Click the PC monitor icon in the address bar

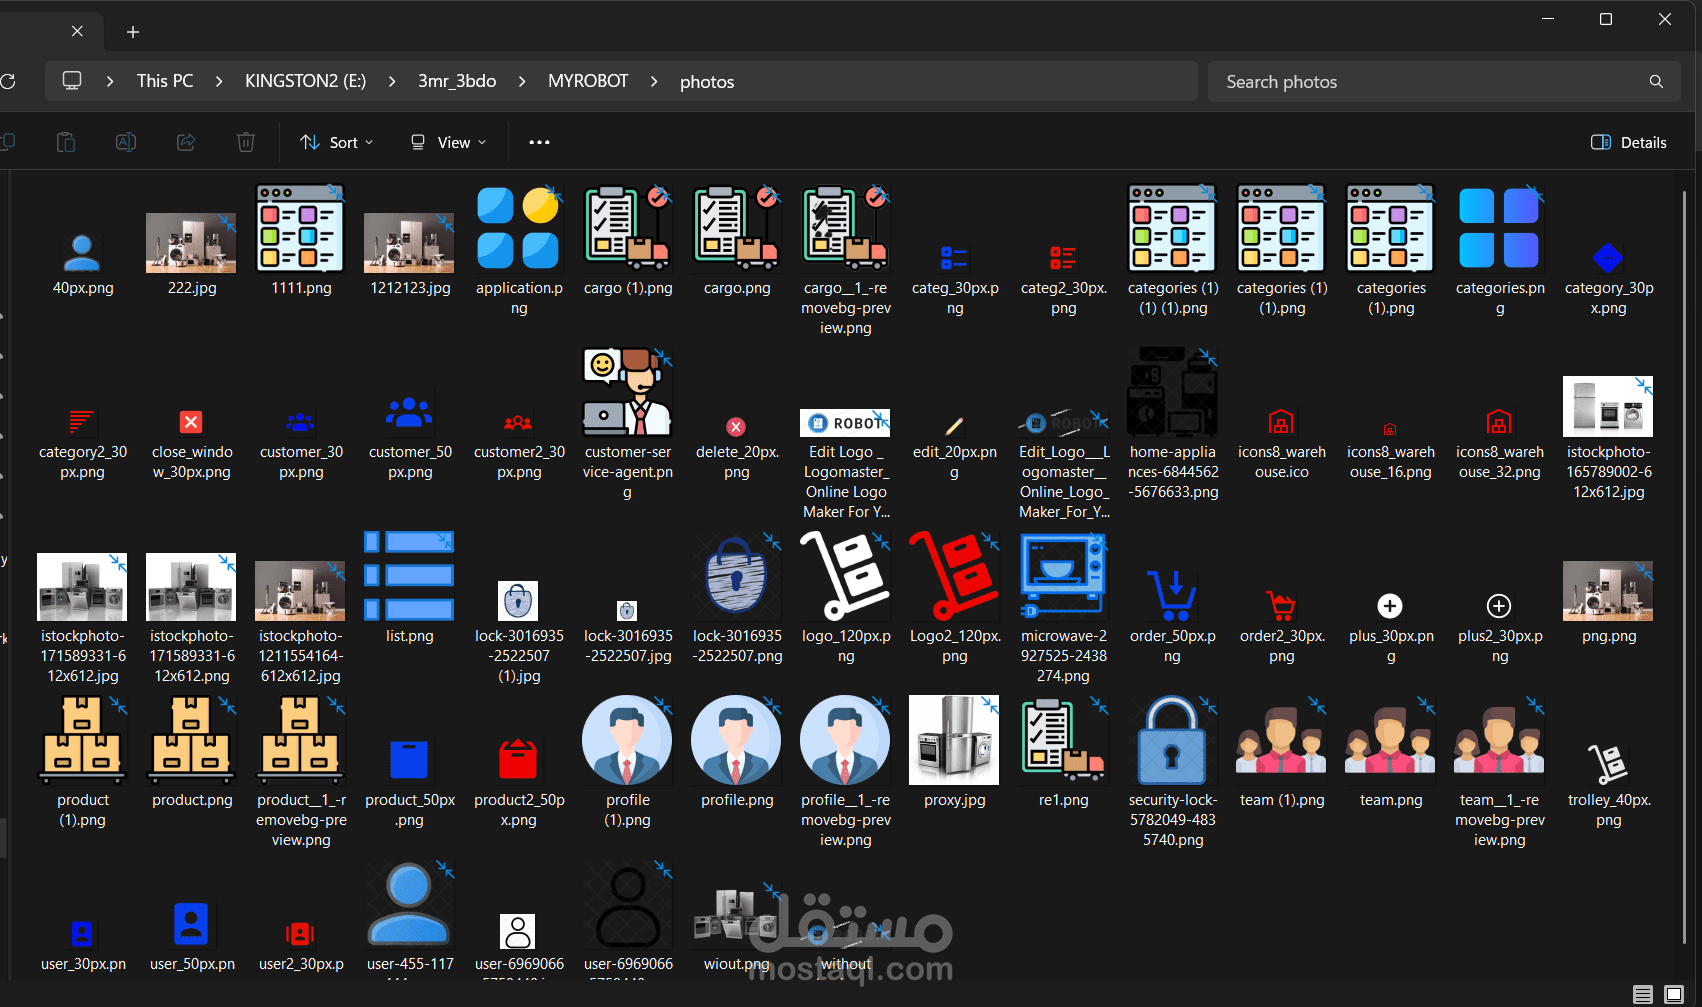pyautogui.click(x=72, y=81)
